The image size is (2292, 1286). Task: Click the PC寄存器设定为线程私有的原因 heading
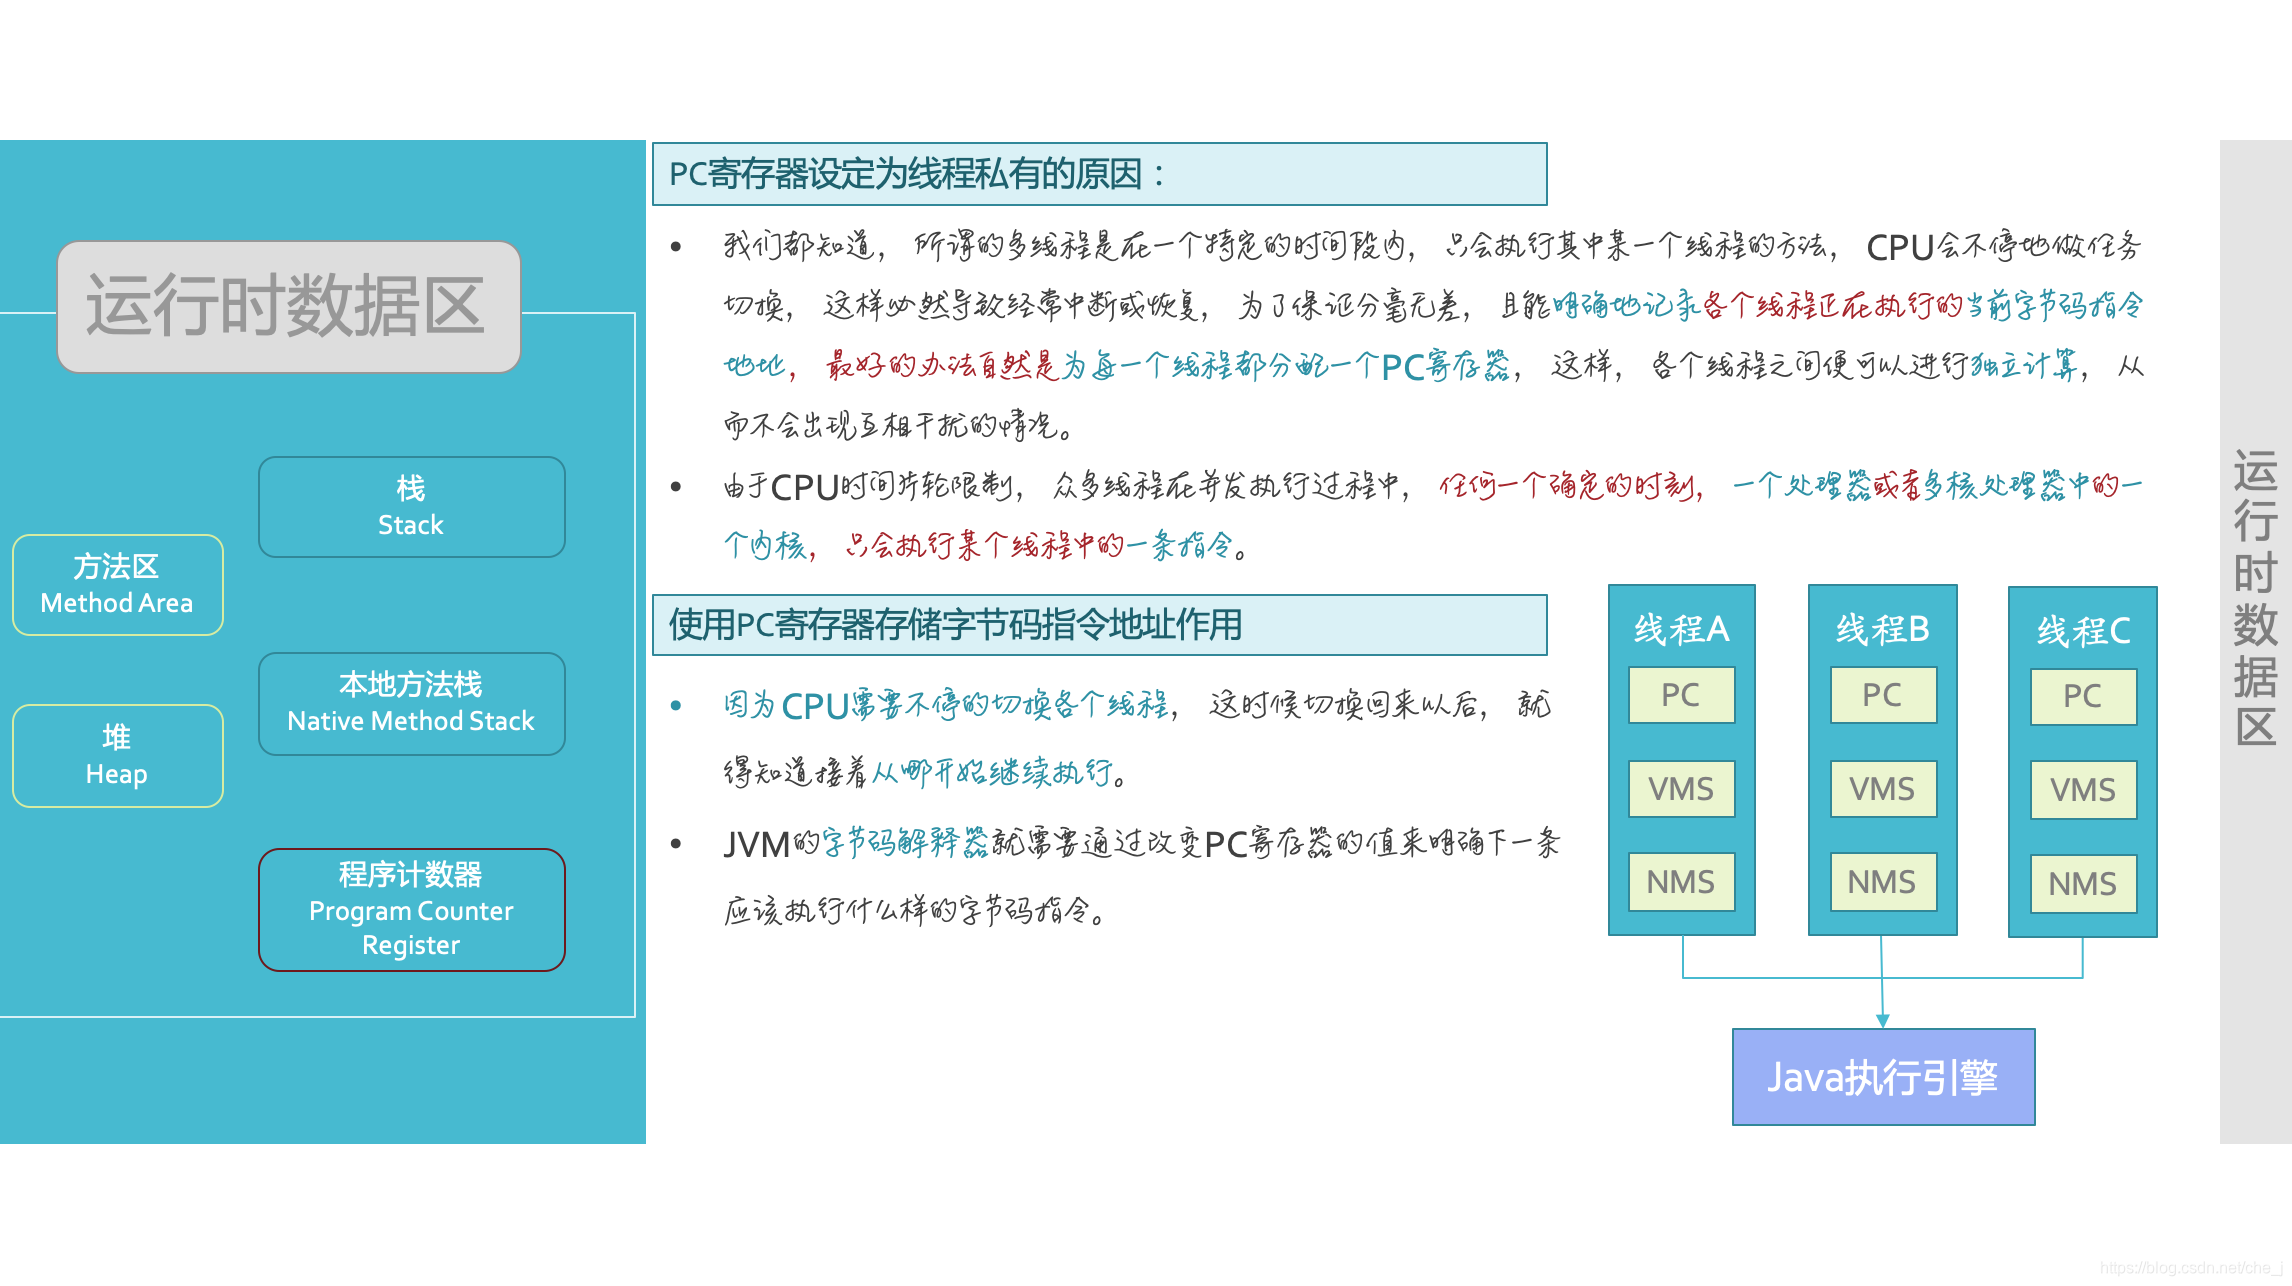coord(1099,174)
